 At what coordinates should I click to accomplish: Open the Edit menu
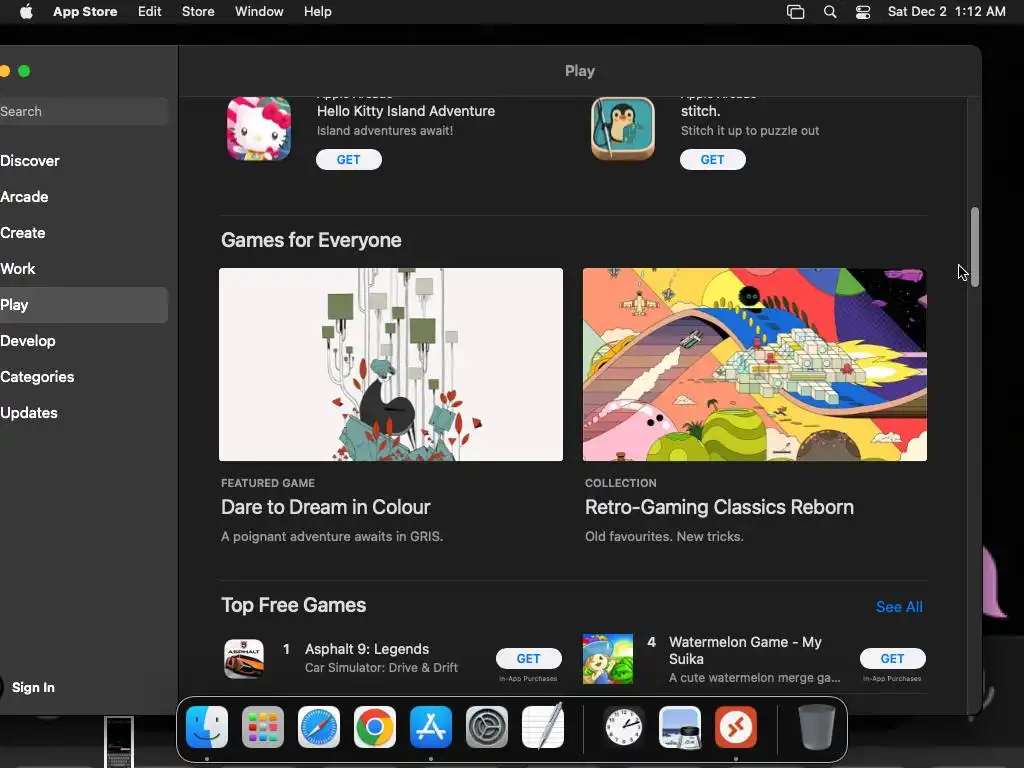[150, 11]
